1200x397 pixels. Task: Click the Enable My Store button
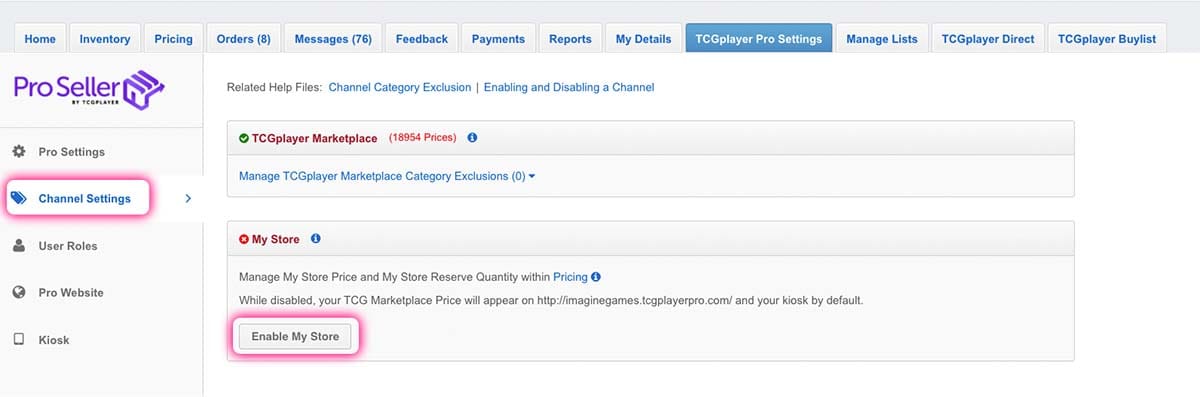[295, 337]
